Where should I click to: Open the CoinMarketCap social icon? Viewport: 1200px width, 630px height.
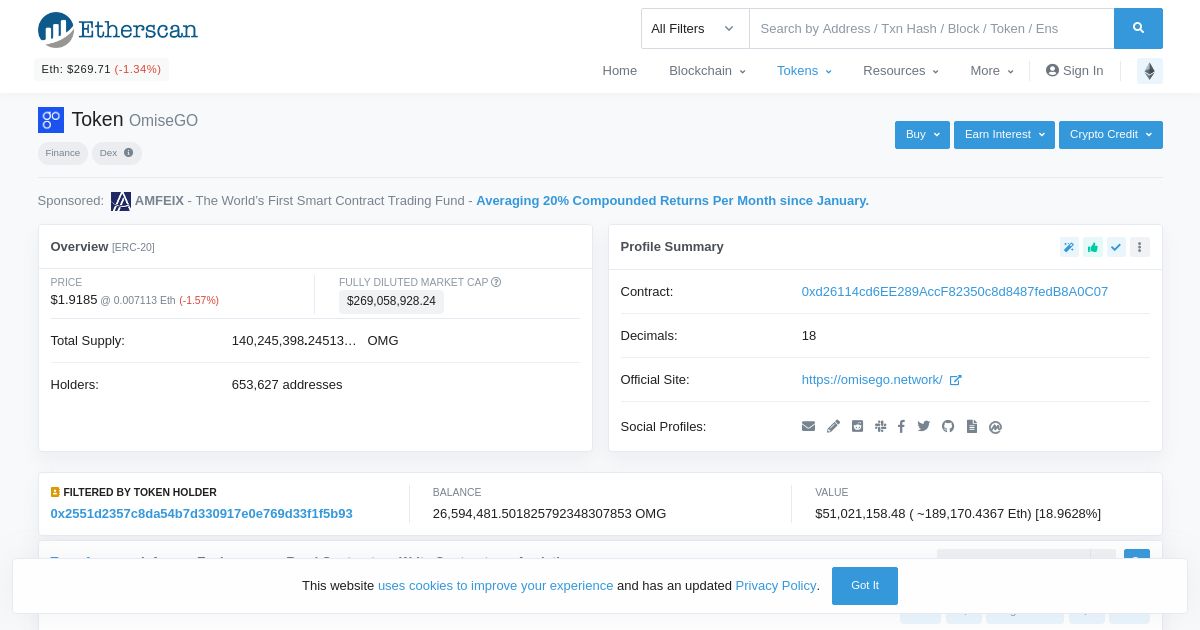[x=995, y=427]
